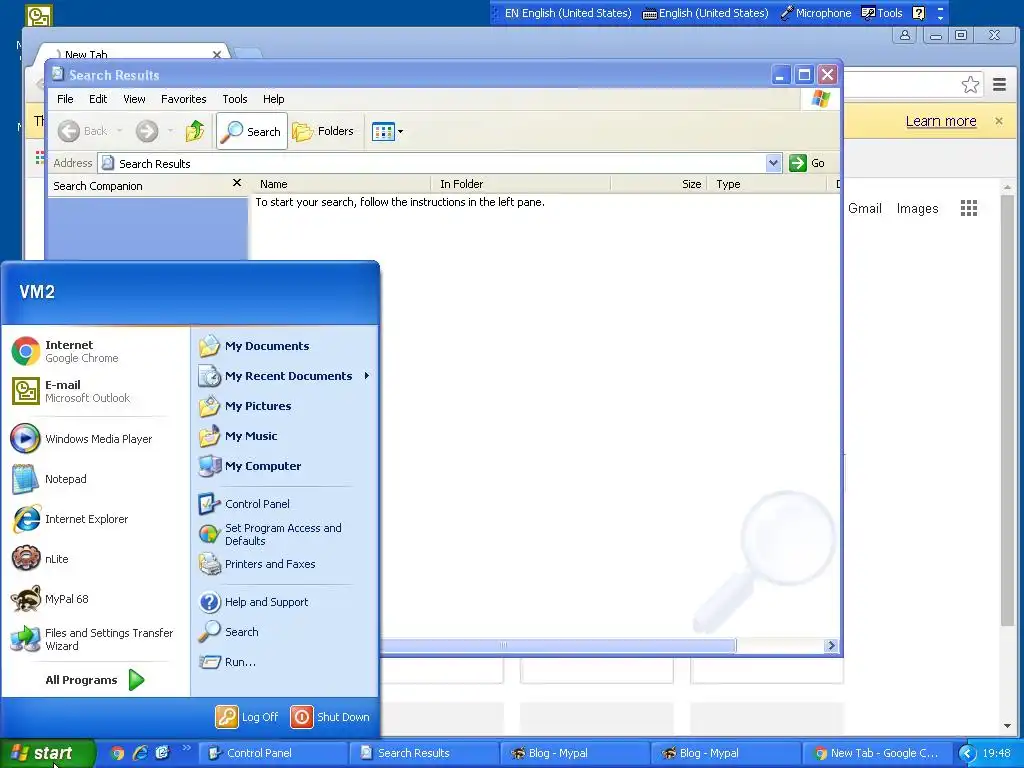
Task: Open the File menu
Action: tap(65, 99)
